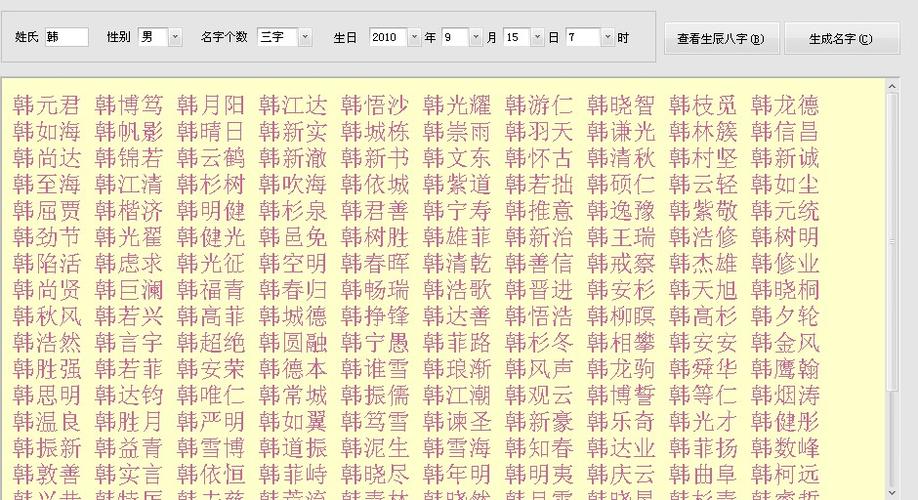Image resolution: width=918 pixels, height=500 pixels.
Task: Select the name 韩杰雄
Action: [x=703, y=263]
